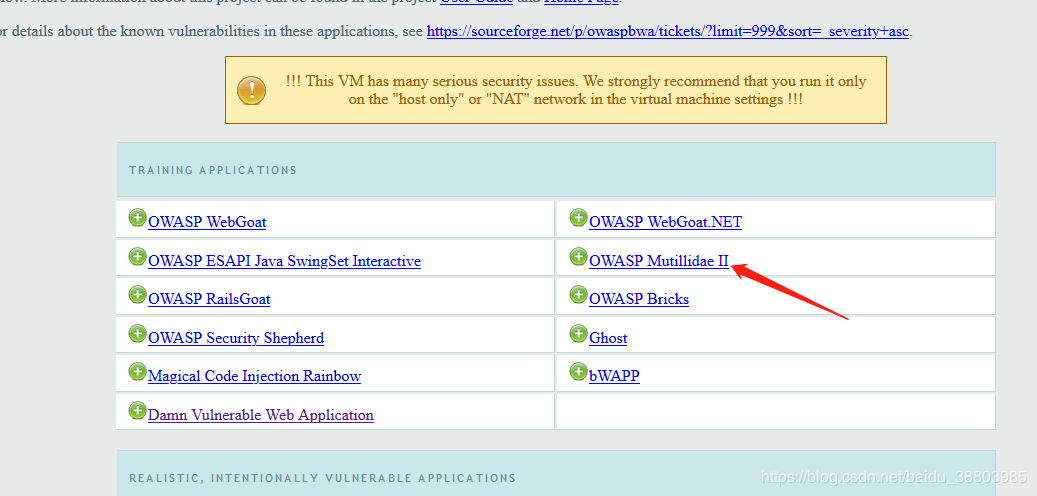Open the OWASP Bricks link
Viewport: 1037px width, 496px height.
pos(639,300)
